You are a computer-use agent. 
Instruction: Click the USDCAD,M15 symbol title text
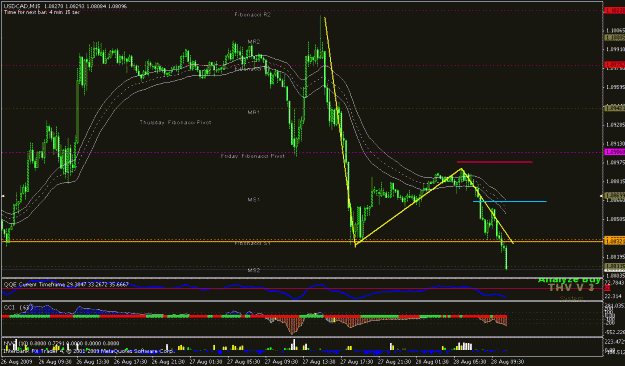coord(22,6)
